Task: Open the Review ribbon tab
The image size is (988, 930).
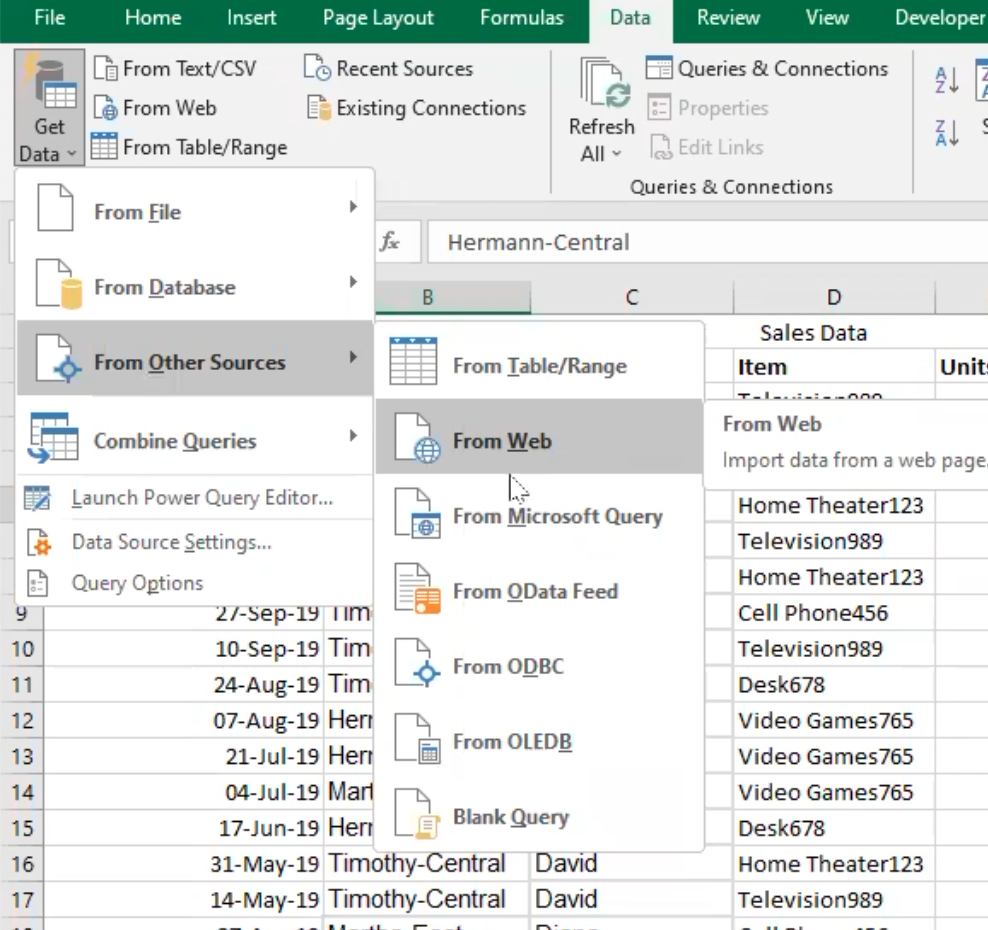Action: point(727,17)
